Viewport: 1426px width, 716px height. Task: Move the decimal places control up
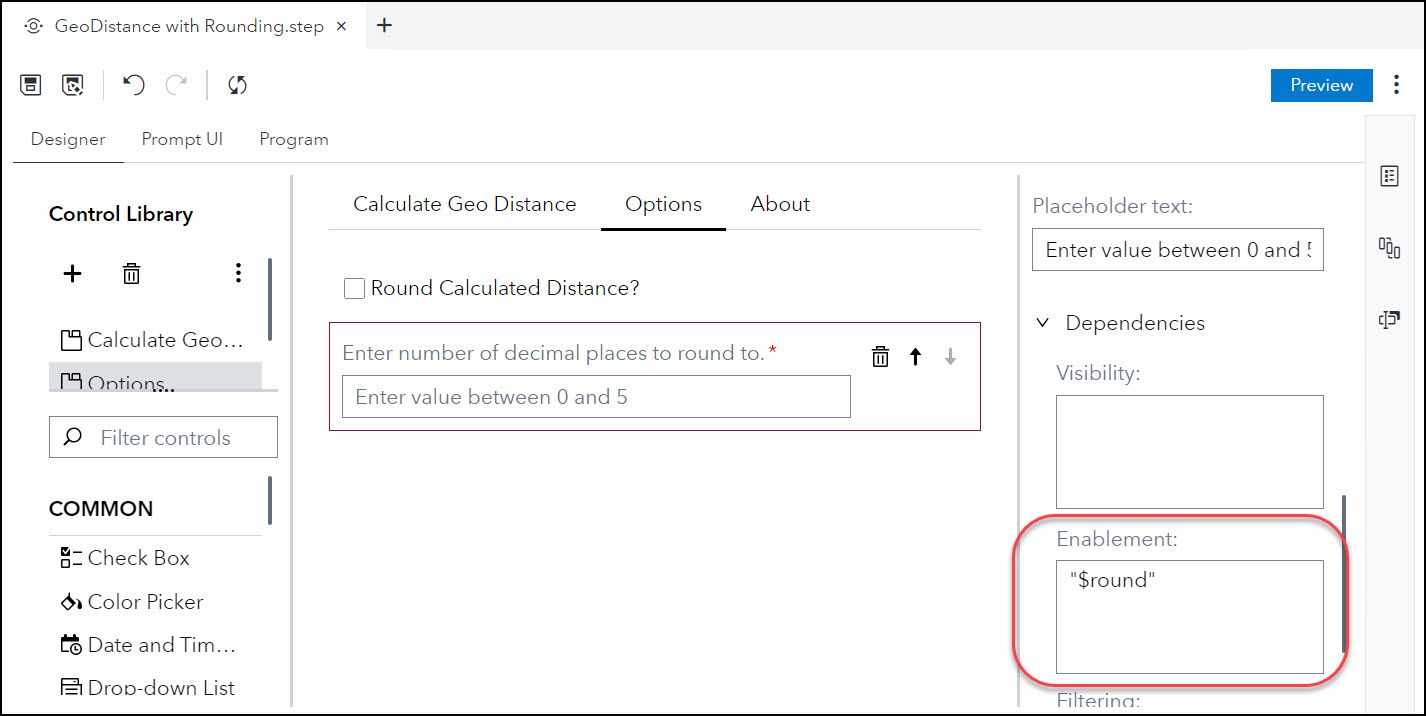point(915,356)
